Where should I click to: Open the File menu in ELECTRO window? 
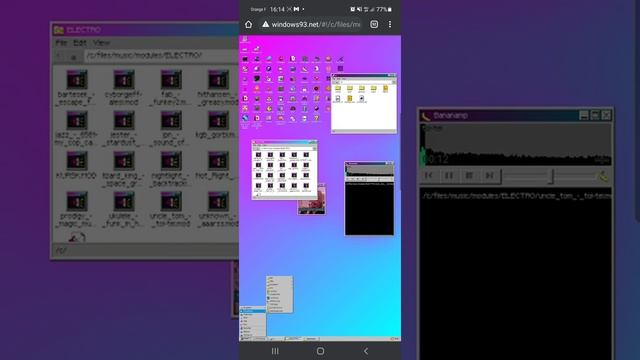(61, 42)
